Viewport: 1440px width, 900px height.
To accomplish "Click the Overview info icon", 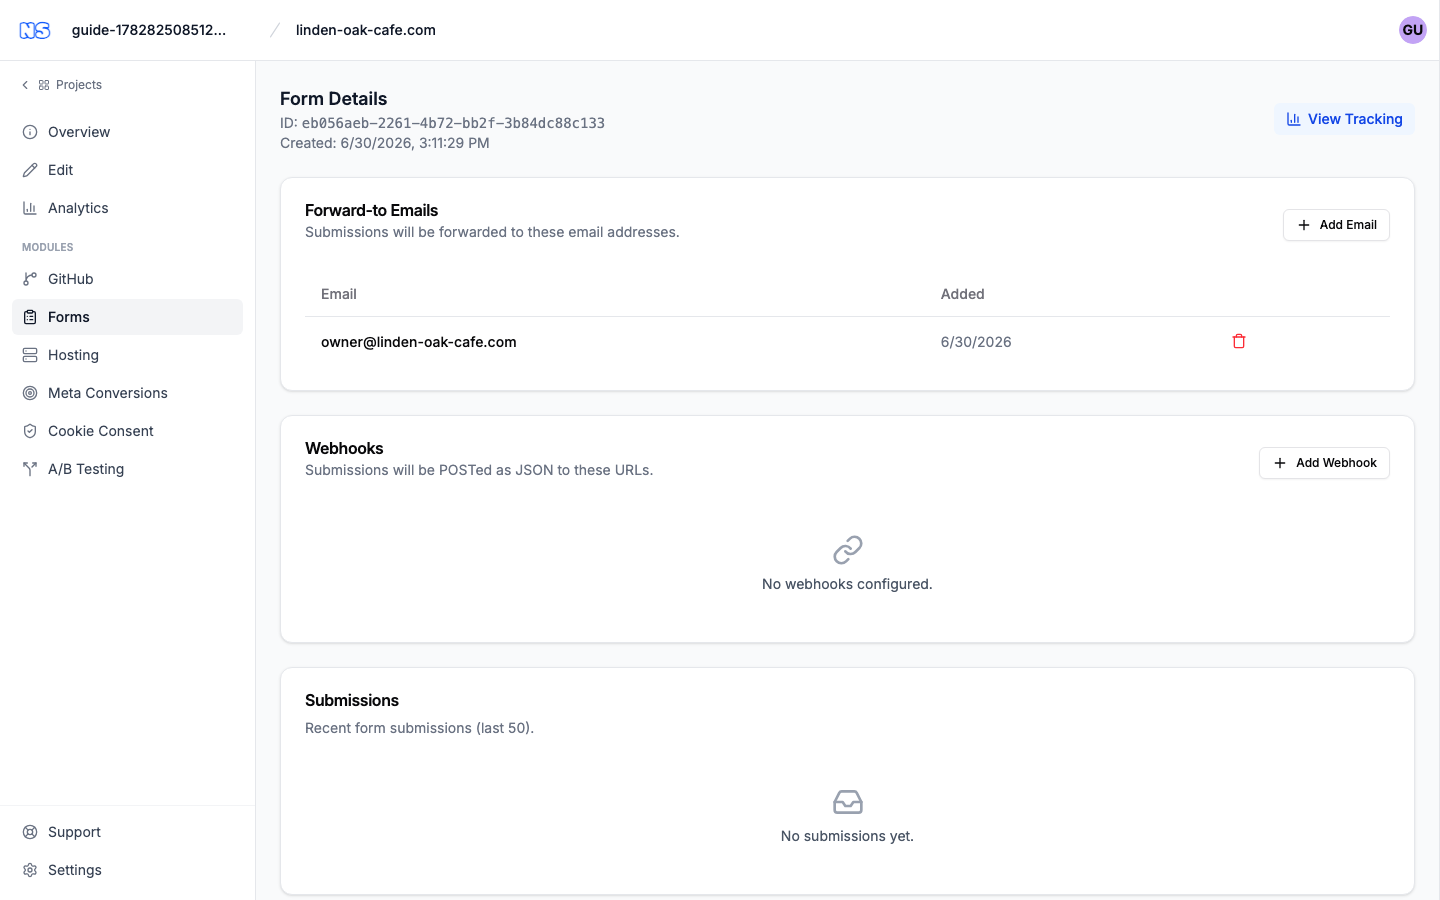I will coord(30,132).
